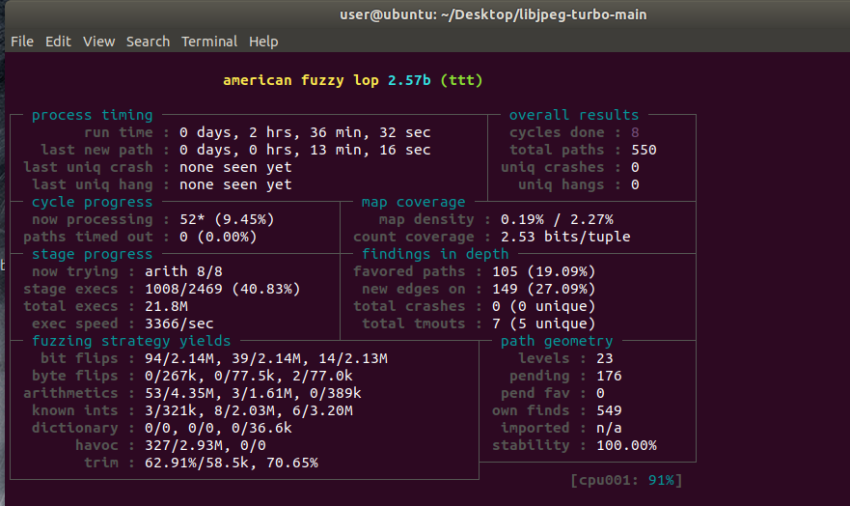The height and width of the screenshot is (506, 850).
Task: Click uniq crashes value '0'
Action: coord(635,167)
